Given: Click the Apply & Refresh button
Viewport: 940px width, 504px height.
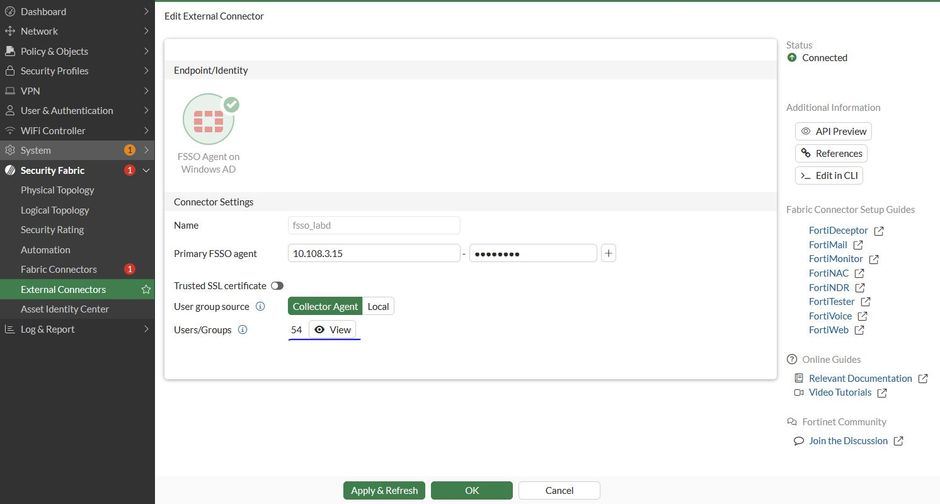Looking at the screenshot, I should coord(384,490).
